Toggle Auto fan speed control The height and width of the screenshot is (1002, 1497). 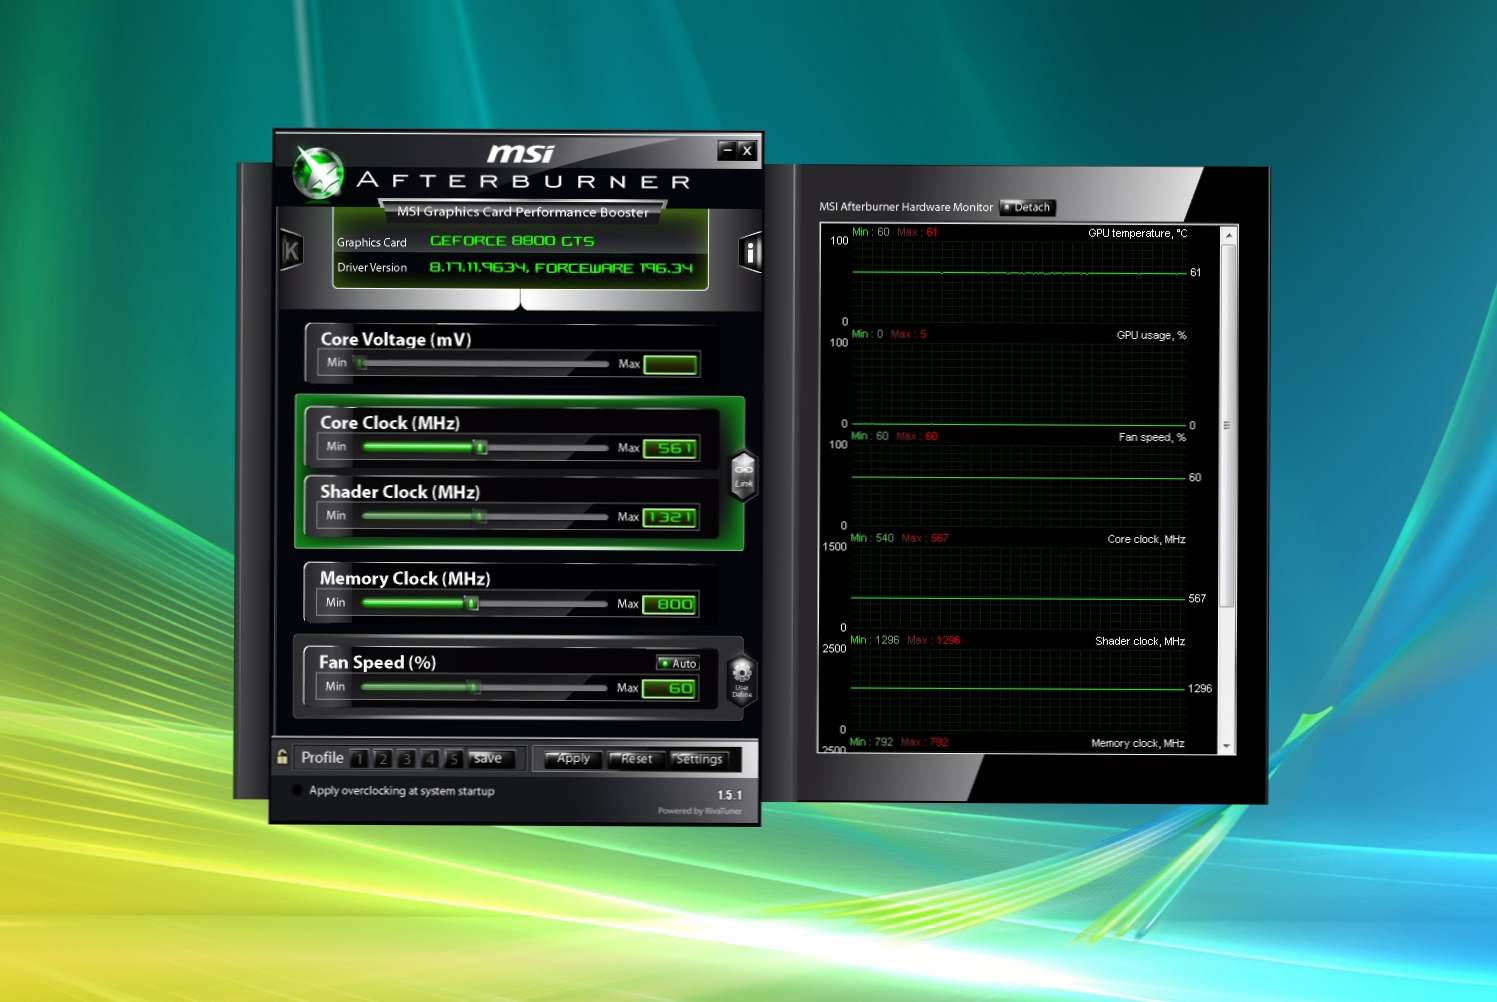click(678, 663)
